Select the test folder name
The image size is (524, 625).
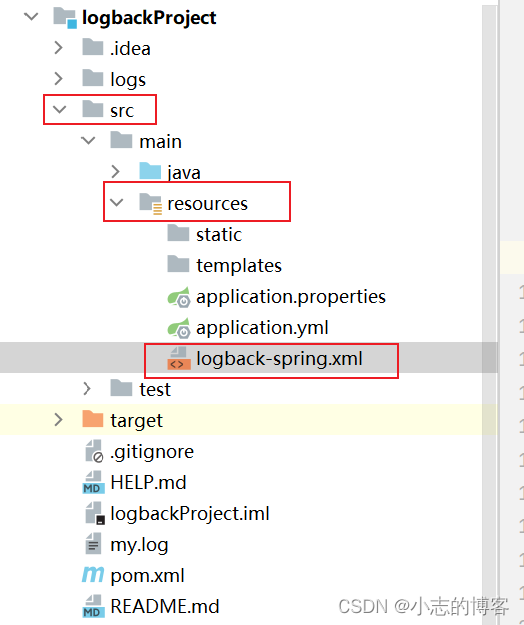pos(155,389)
